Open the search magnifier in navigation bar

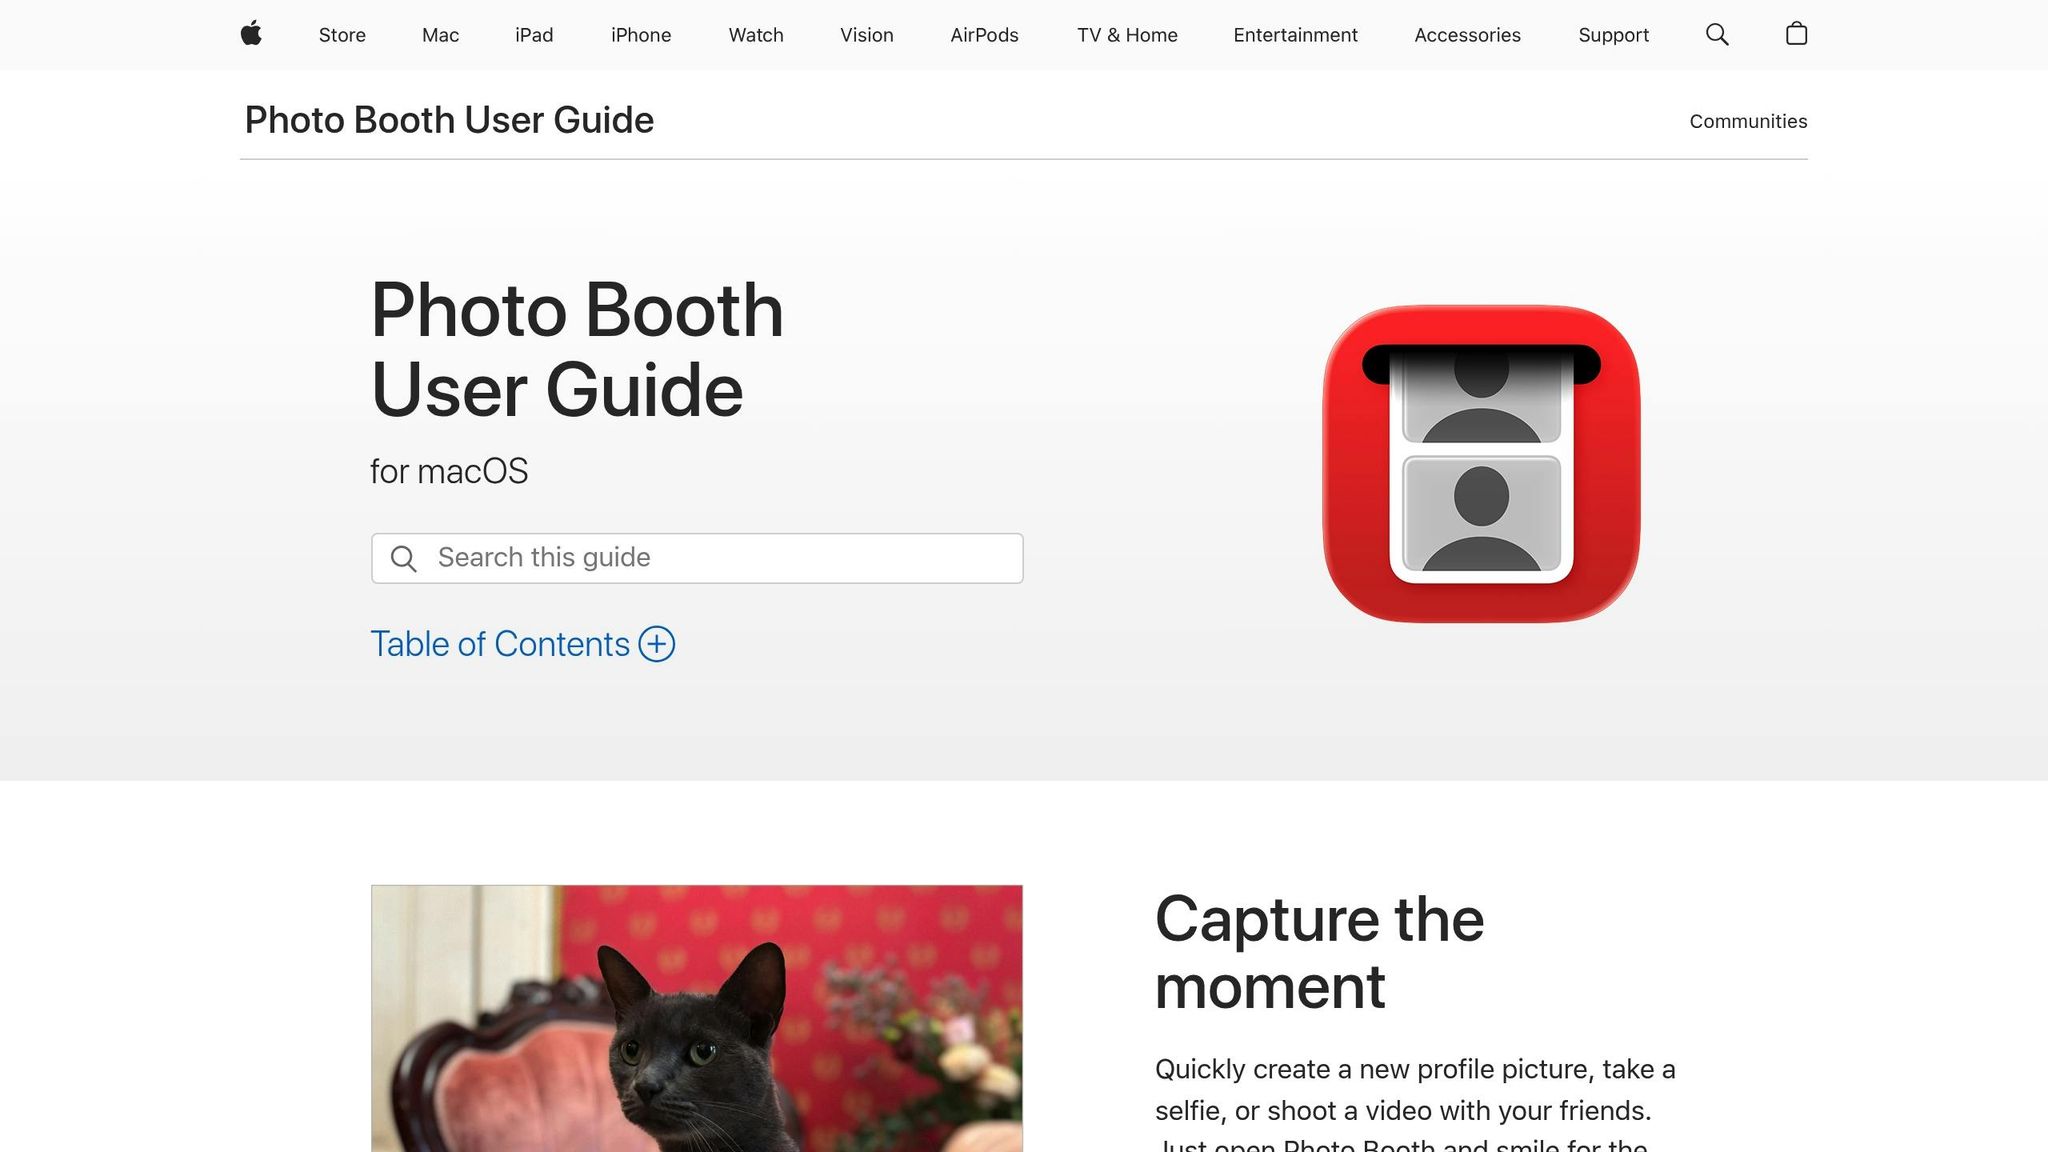pos(1717,35)
